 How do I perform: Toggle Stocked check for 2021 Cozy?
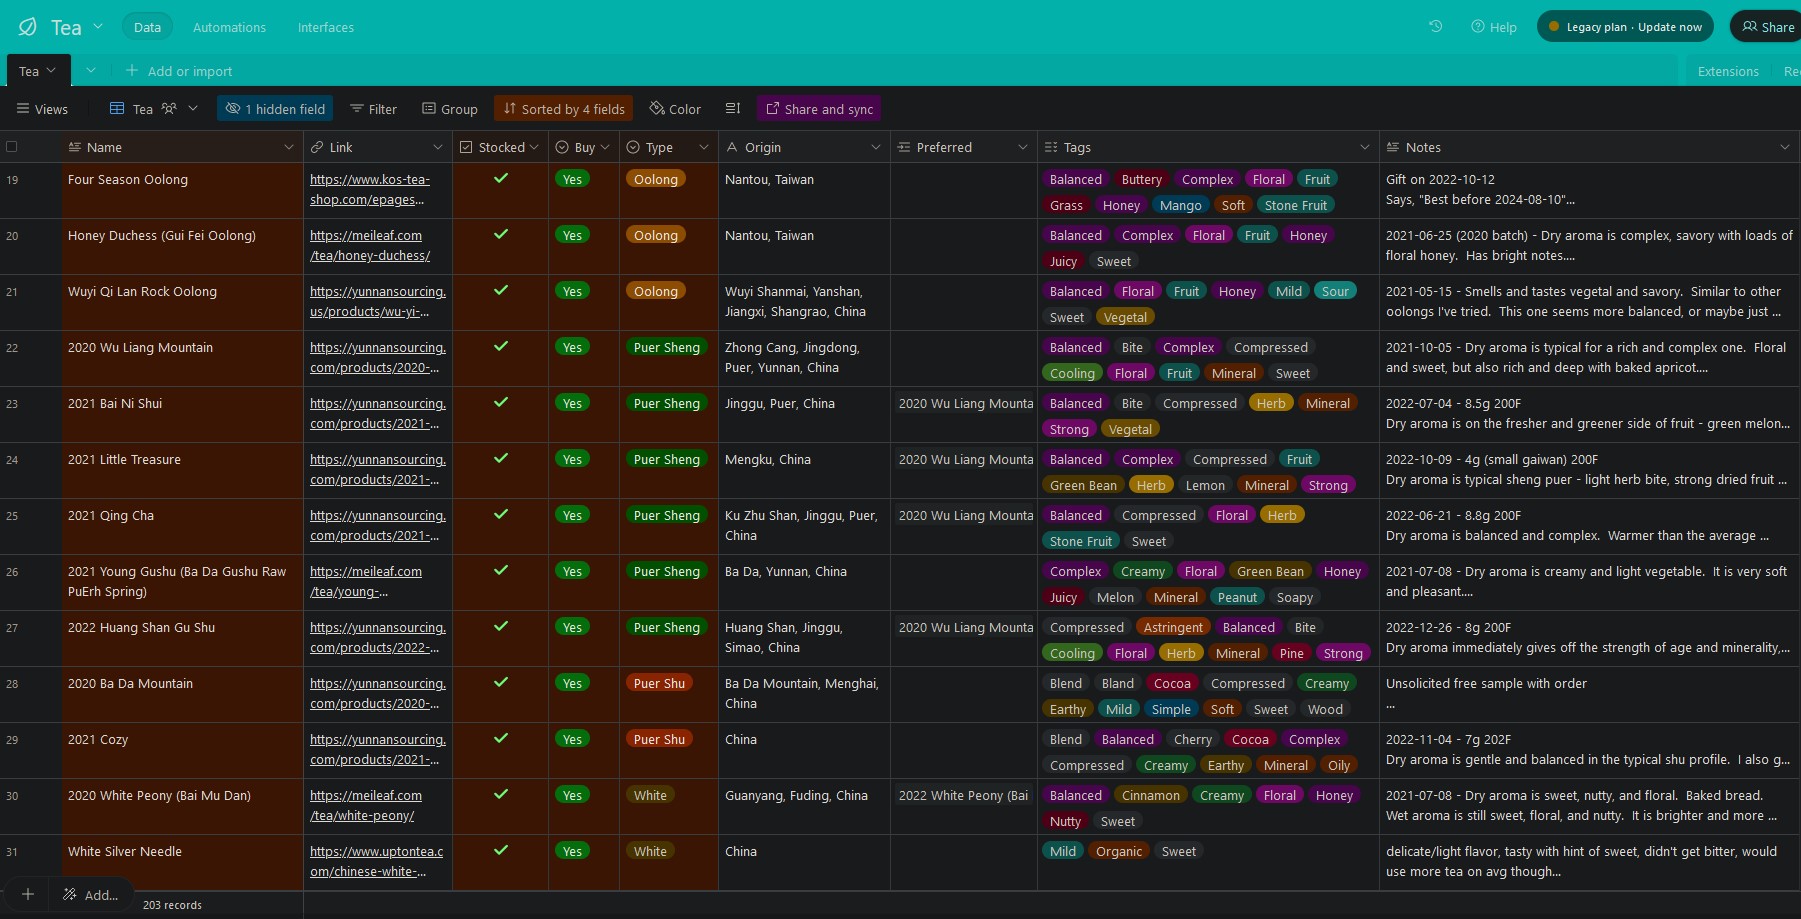click(x=501, y=738)
